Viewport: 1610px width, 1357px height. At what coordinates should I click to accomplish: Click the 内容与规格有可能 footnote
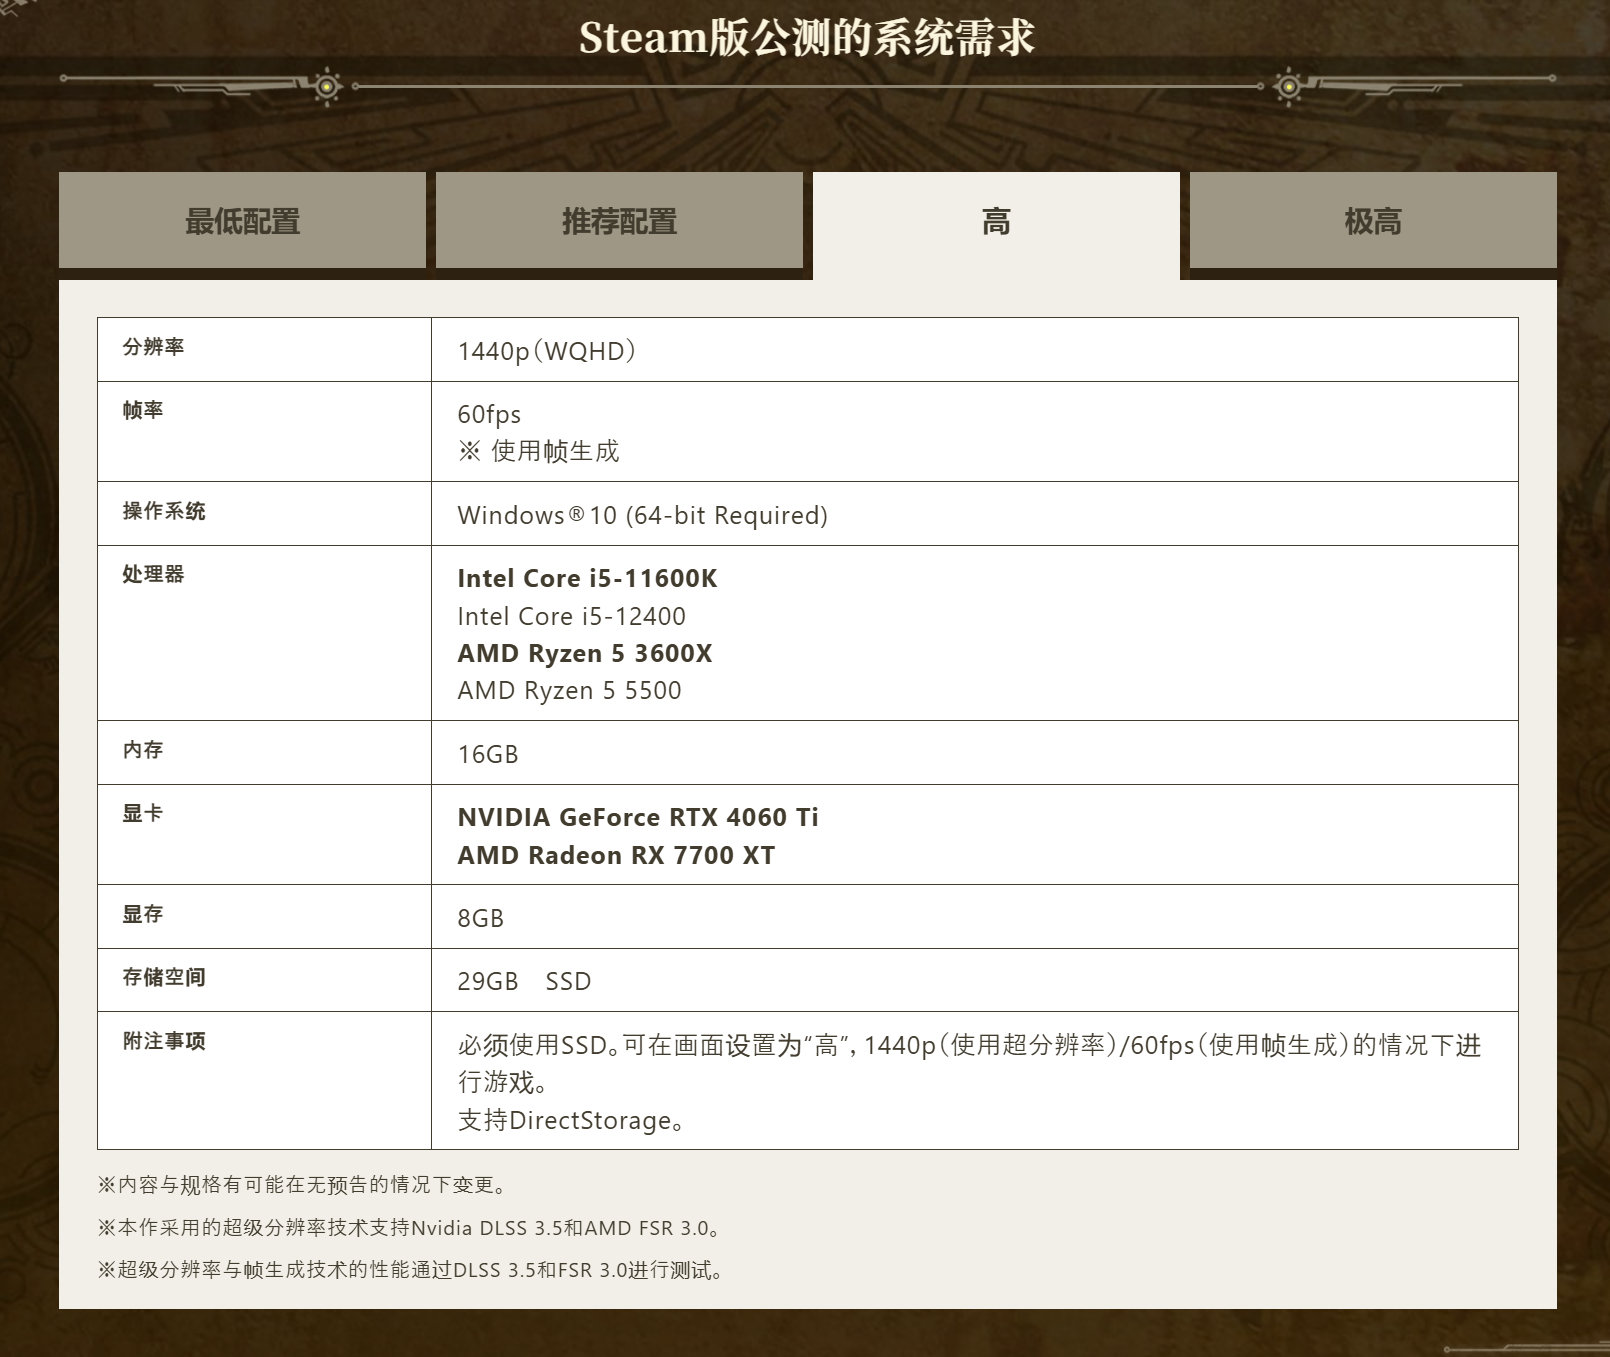(305, 1185)
